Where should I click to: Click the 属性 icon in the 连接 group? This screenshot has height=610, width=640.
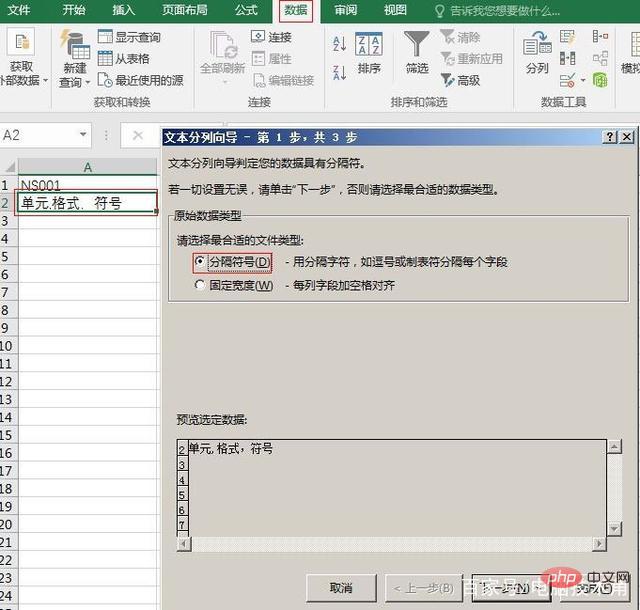(258, 59)
